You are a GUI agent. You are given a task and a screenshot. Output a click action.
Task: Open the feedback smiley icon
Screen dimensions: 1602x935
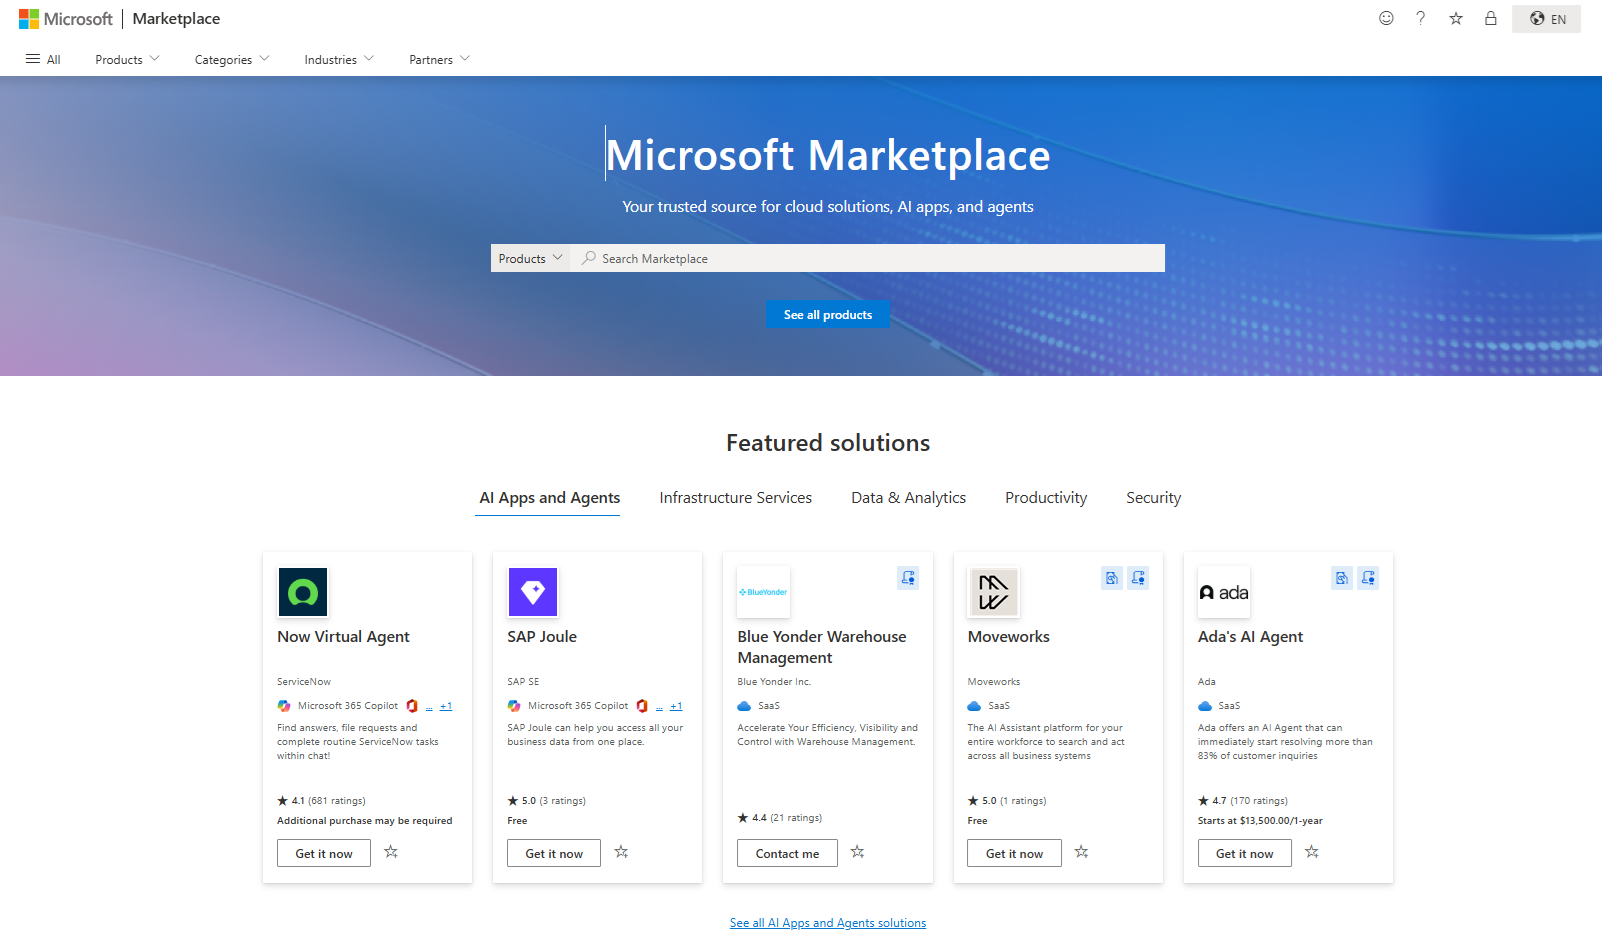pyautogui.click(x=1386, y=18)
